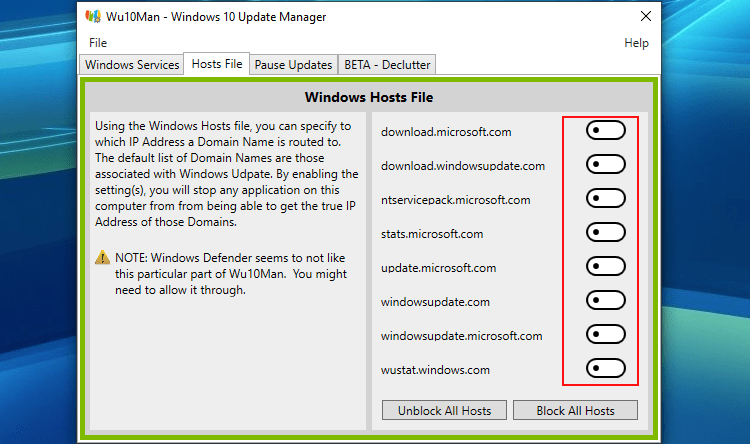Click the Windows Hosts File heading
Viewport: 750px width, 444px height.
click(369, 97)
